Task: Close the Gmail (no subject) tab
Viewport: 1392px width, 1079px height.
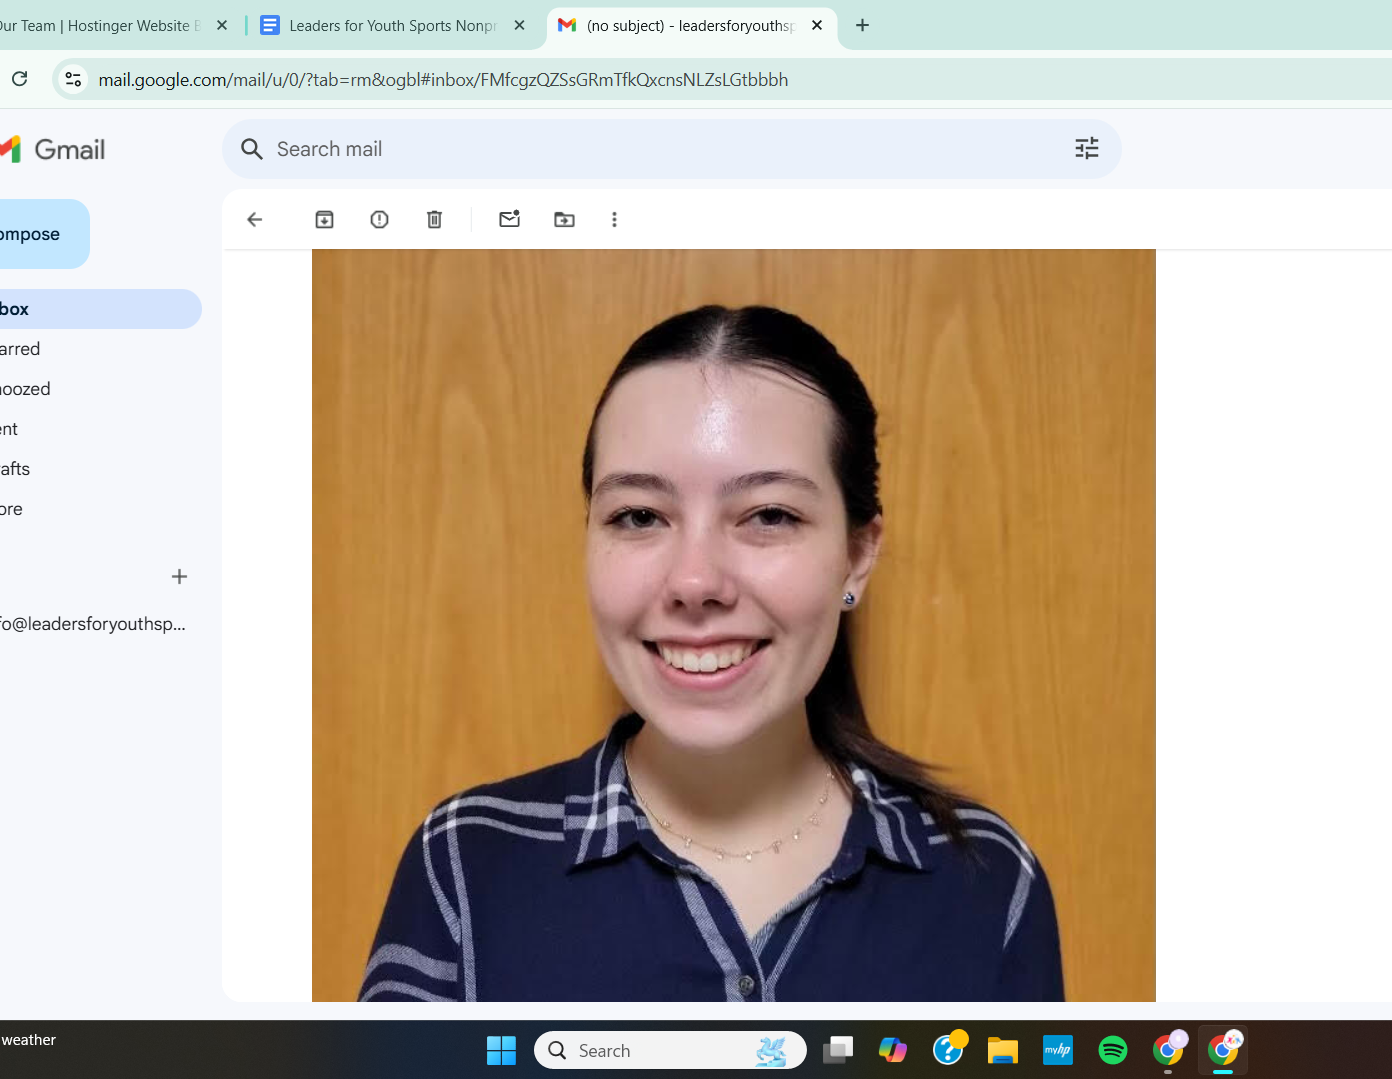Action: 817,26
